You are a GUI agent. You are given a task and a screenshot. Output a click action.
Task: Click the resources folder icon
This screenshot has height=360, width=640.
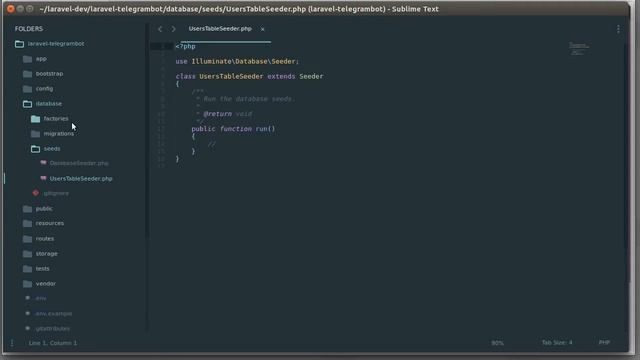tap(27, 223)
